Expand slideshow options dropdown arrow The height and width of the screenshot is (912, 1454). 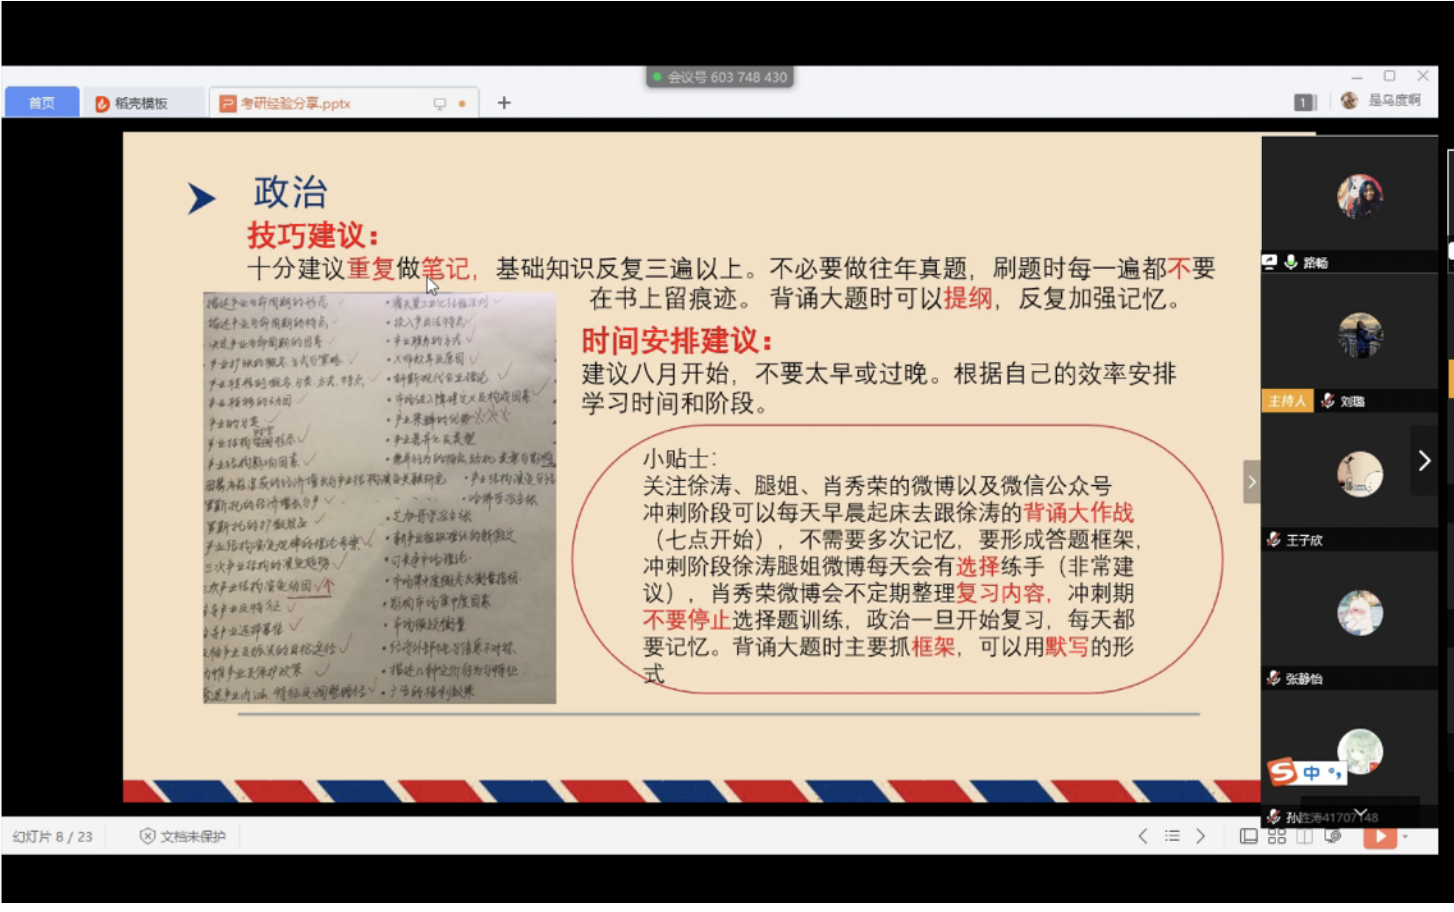pos(1405,837)
